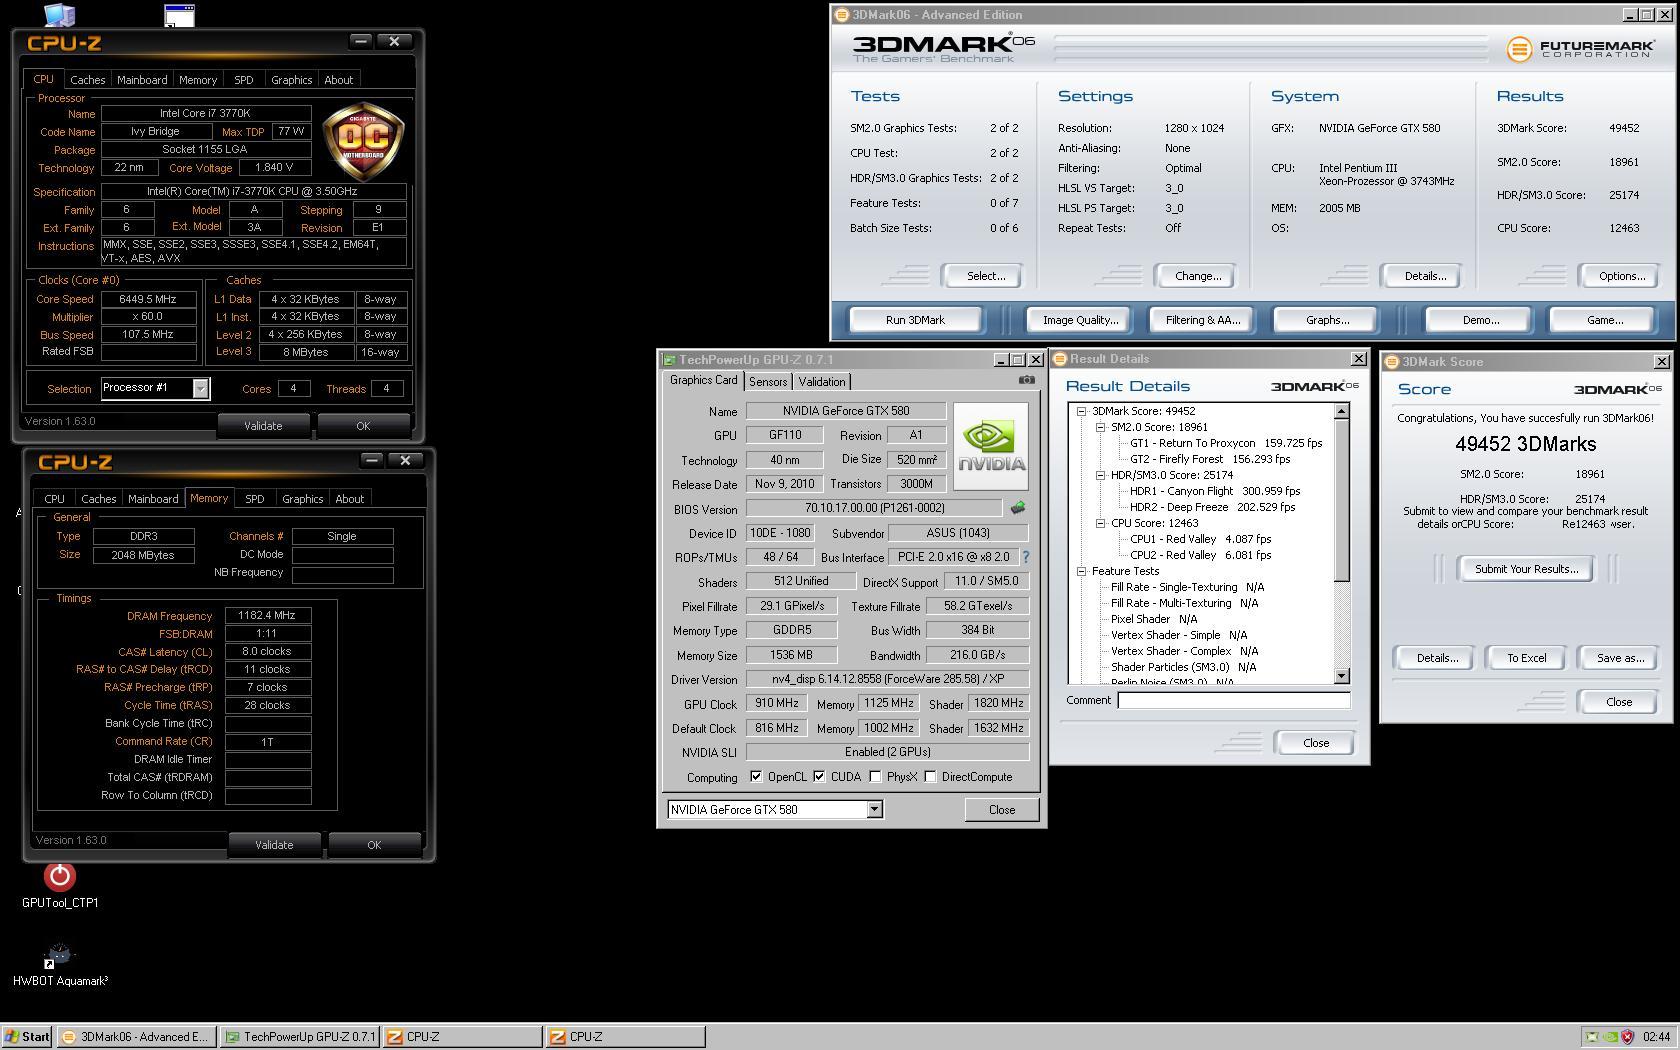Viewport: 1680px width, 1050px height.
Task: Open the HWBOT Aquamark3 desktop shortcut
Action: 60,964
